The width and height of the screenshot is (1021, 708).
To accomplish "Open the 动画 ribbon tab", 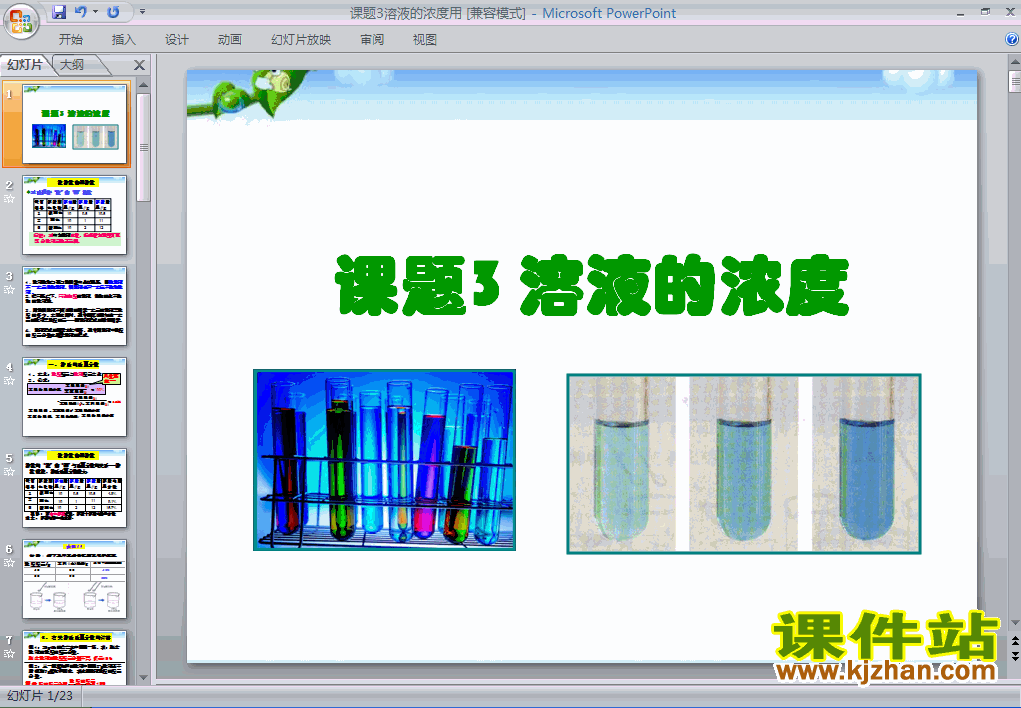I will tap(229, 40).
